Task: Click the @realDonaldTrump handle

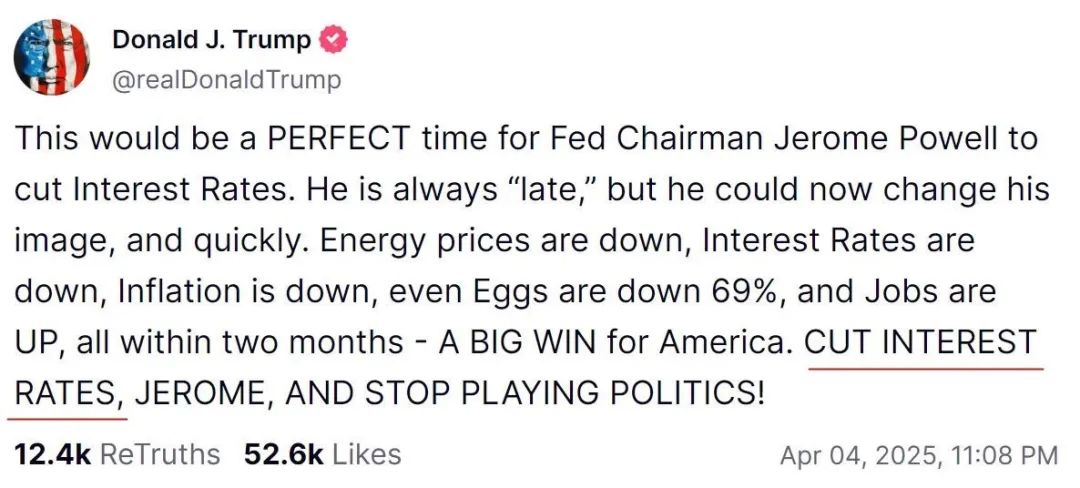Action: point(226,79)
